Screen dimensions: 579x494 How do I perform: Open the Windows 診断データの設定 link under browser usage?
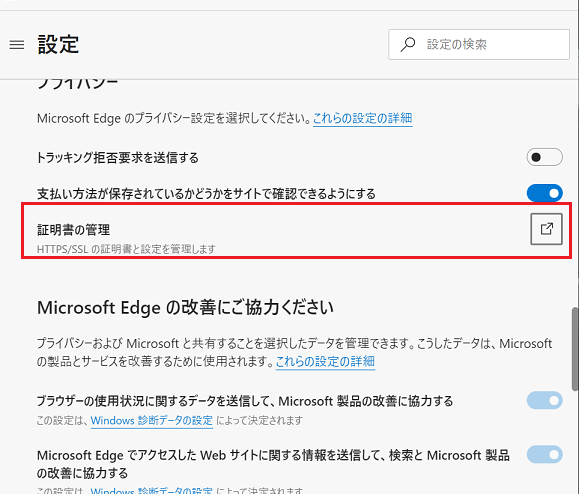pos(152,421)
